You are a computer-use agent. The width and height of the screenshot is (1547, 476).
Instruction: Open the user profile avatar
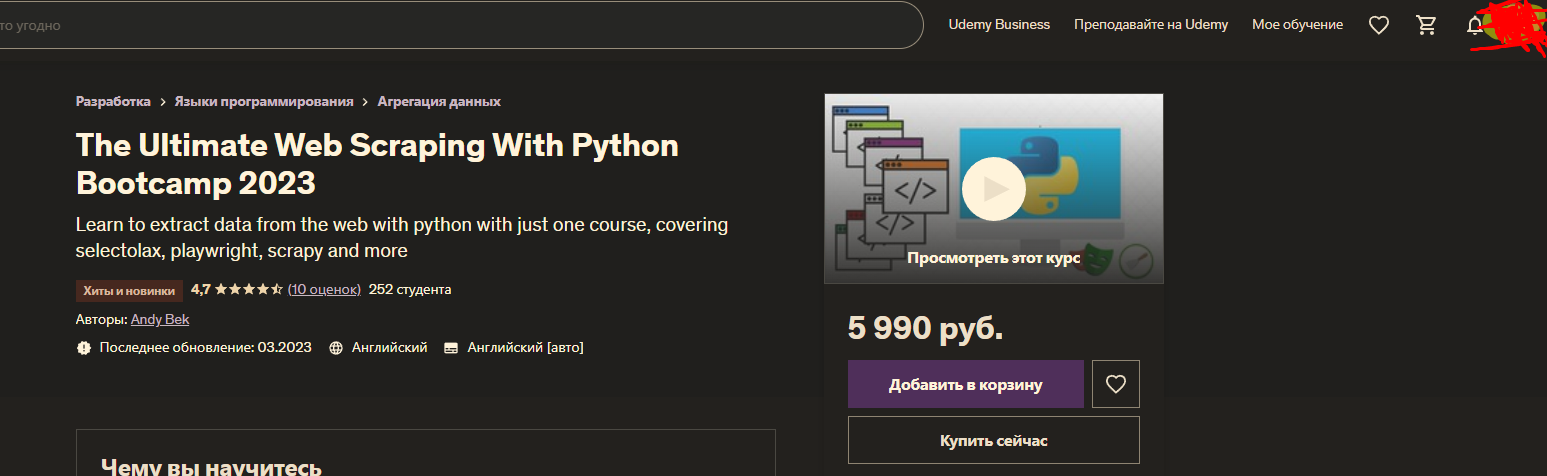(x=1514, y=25)
